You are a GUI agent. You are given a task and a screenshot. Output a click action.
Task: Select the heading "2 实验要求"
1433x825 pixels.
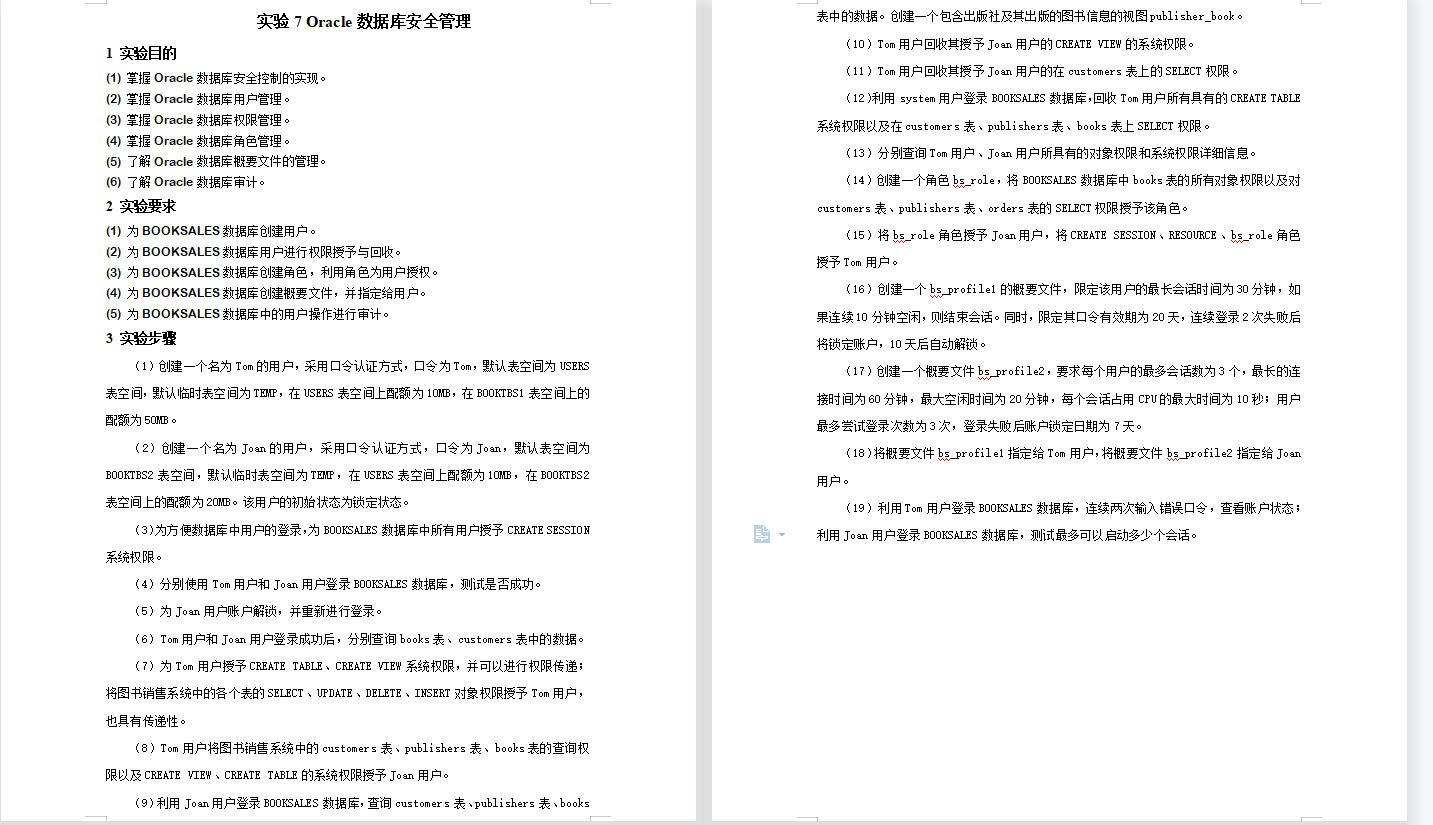pos(141,206)
